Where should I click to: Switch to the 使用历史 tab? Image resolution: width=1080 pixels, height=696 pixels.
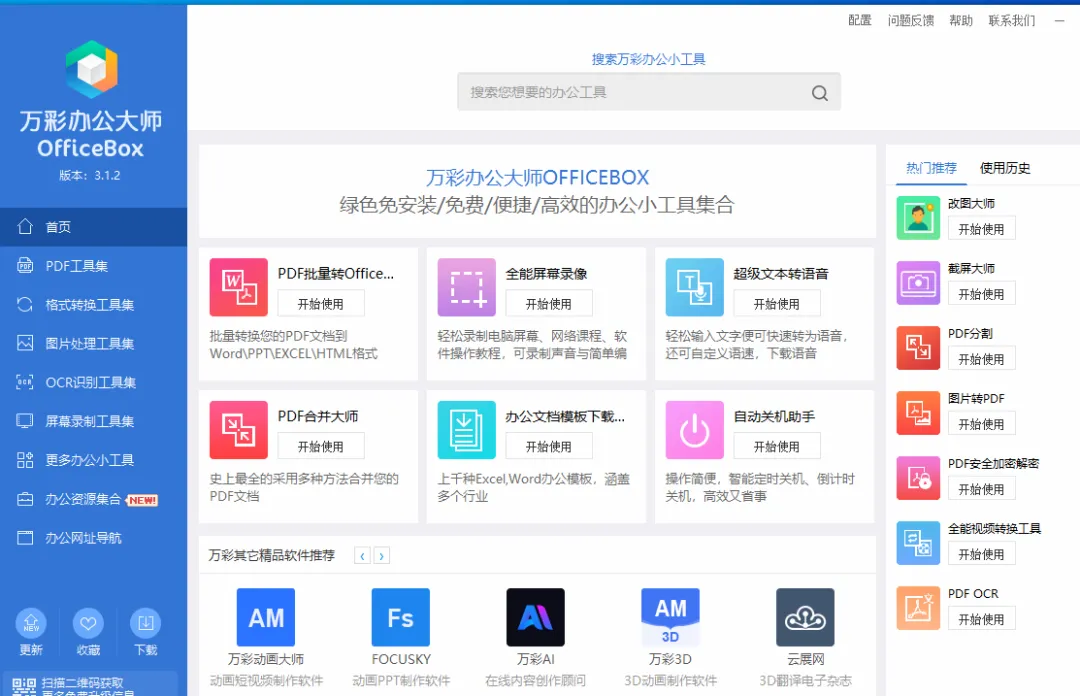[x=1005, y=168]
